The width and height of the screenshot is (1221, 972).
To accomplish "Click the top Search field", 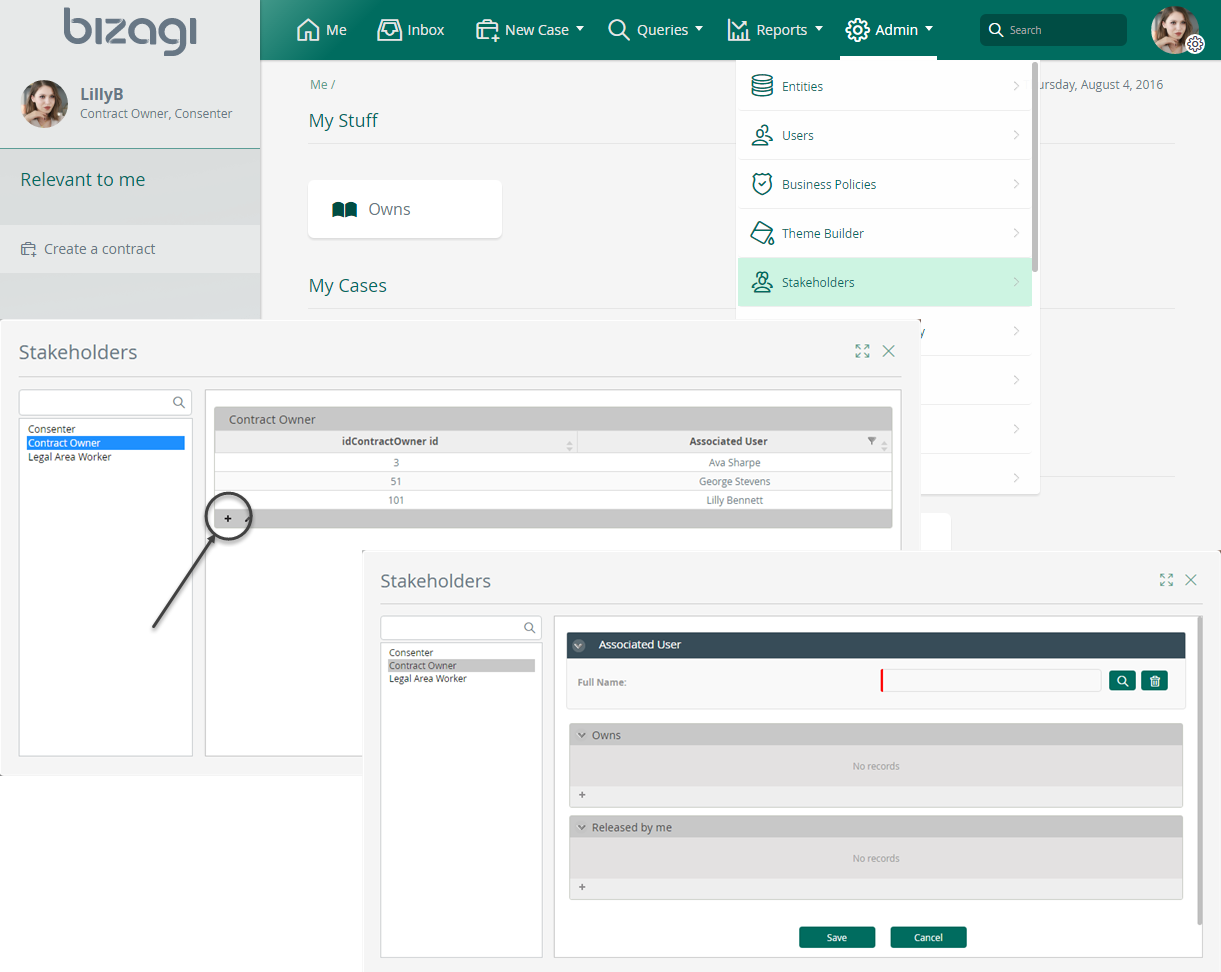I will click(x=1053, y=30).
